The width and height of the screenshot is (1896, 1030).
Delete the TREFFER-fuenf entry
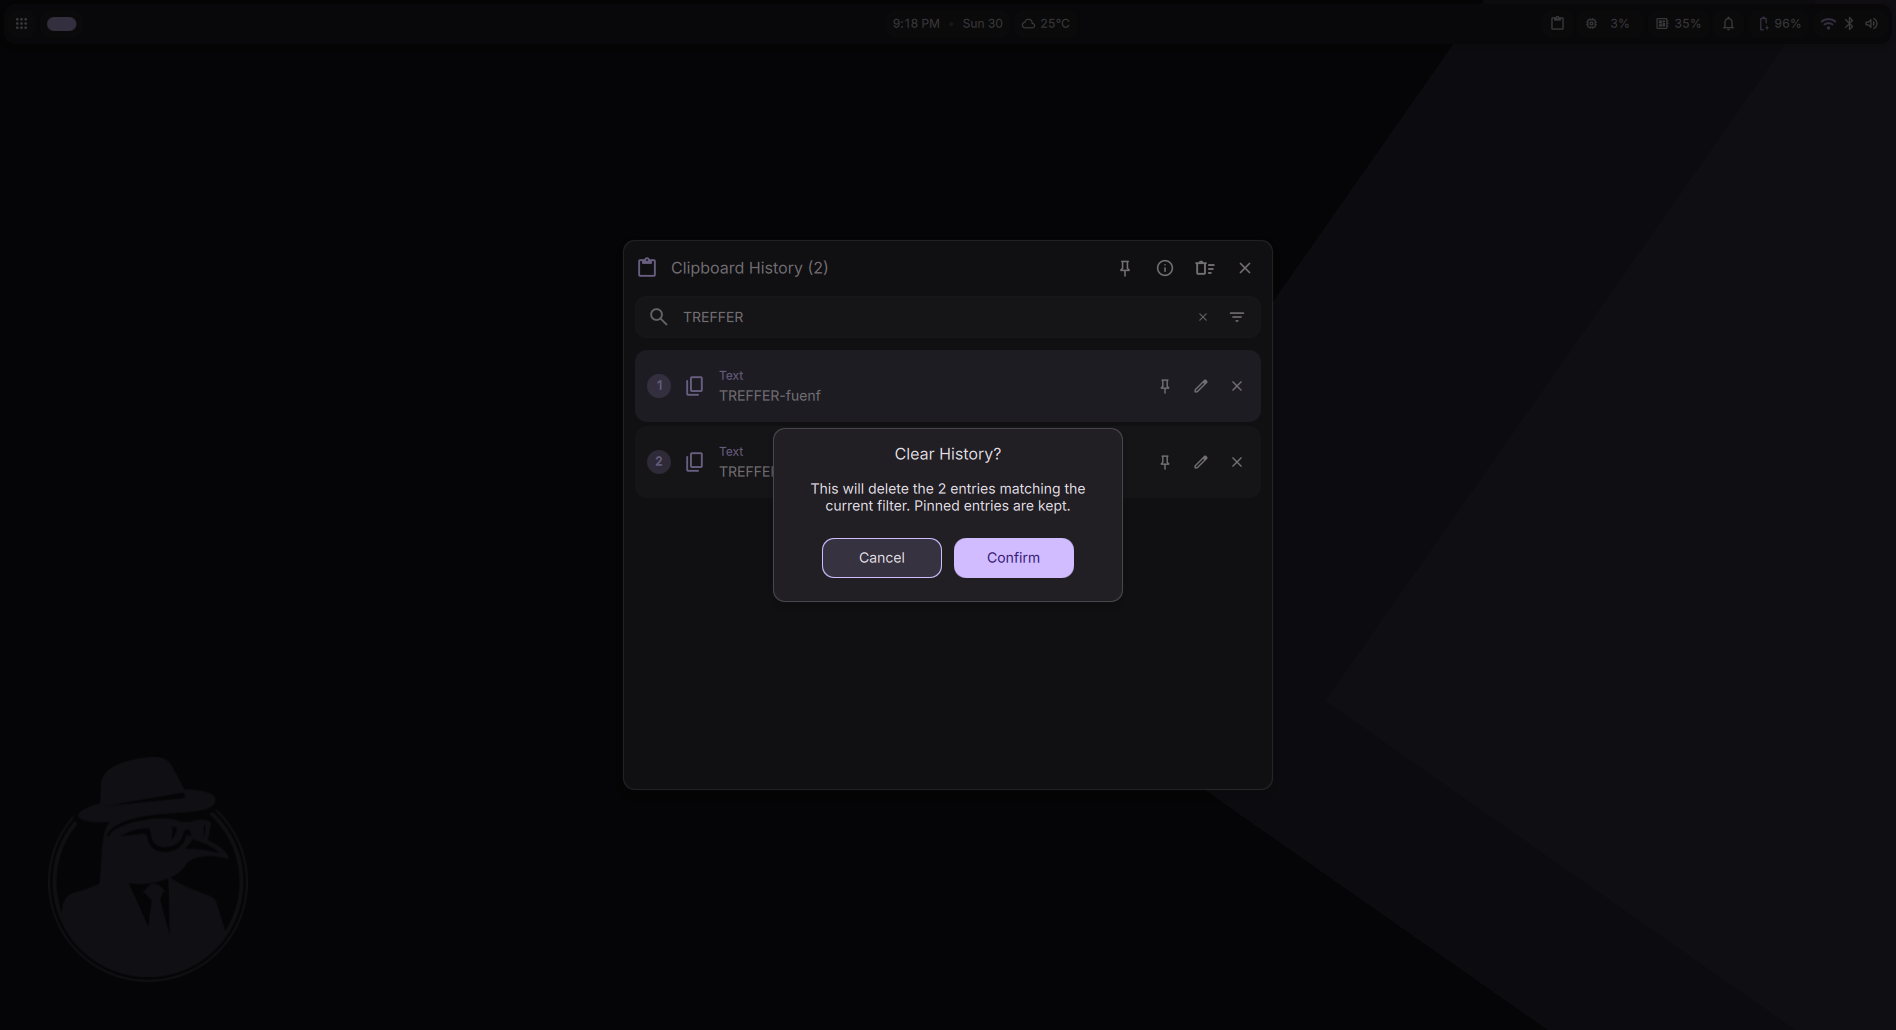click(x=1237, y=386)
